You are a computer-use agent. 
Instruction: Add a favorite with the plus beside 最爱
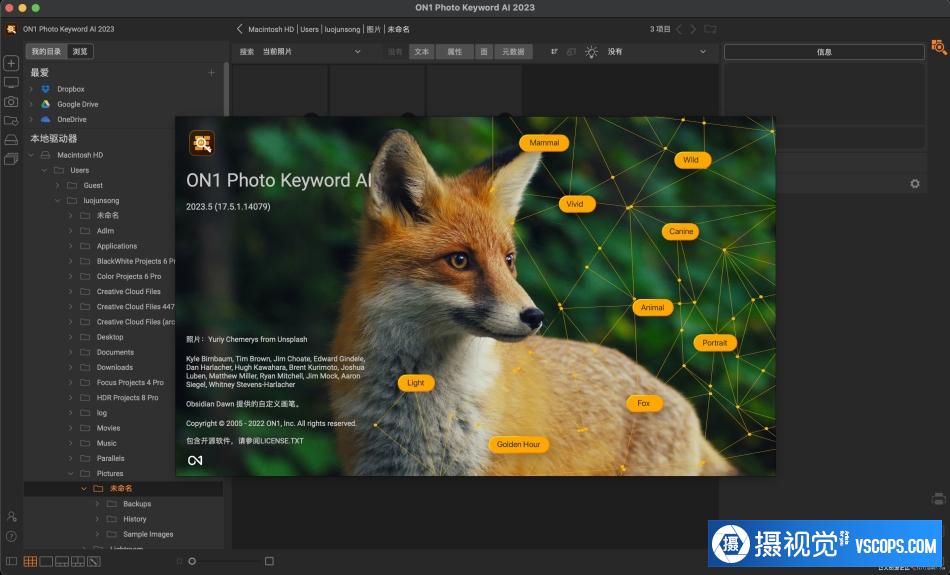[x=211, y=73]
